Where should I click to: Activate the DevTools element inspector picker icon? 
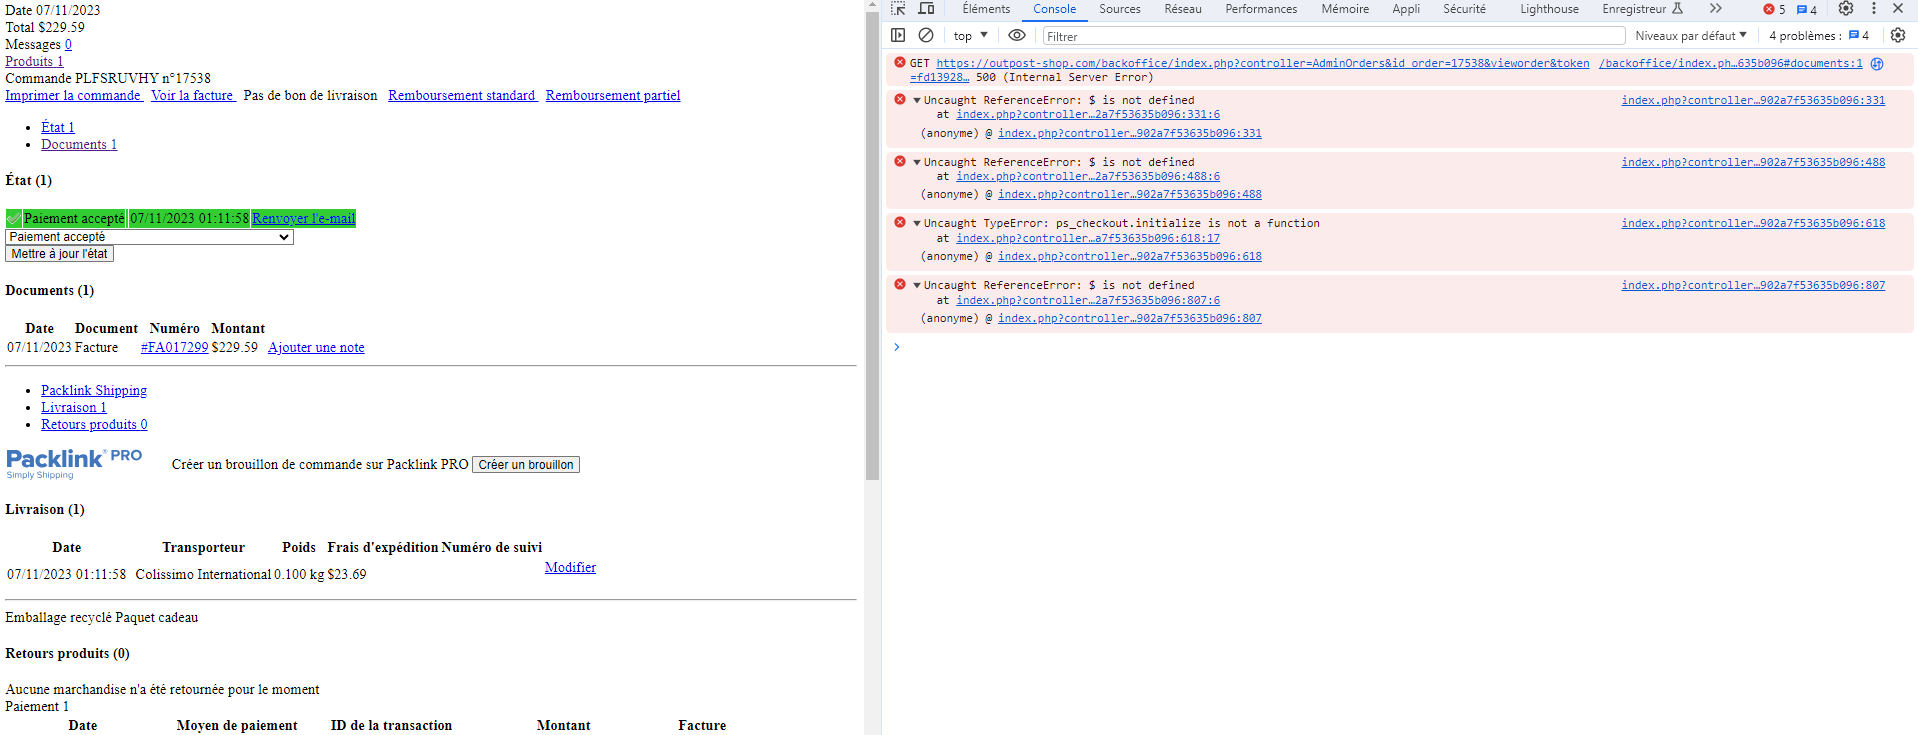[898, 9]
